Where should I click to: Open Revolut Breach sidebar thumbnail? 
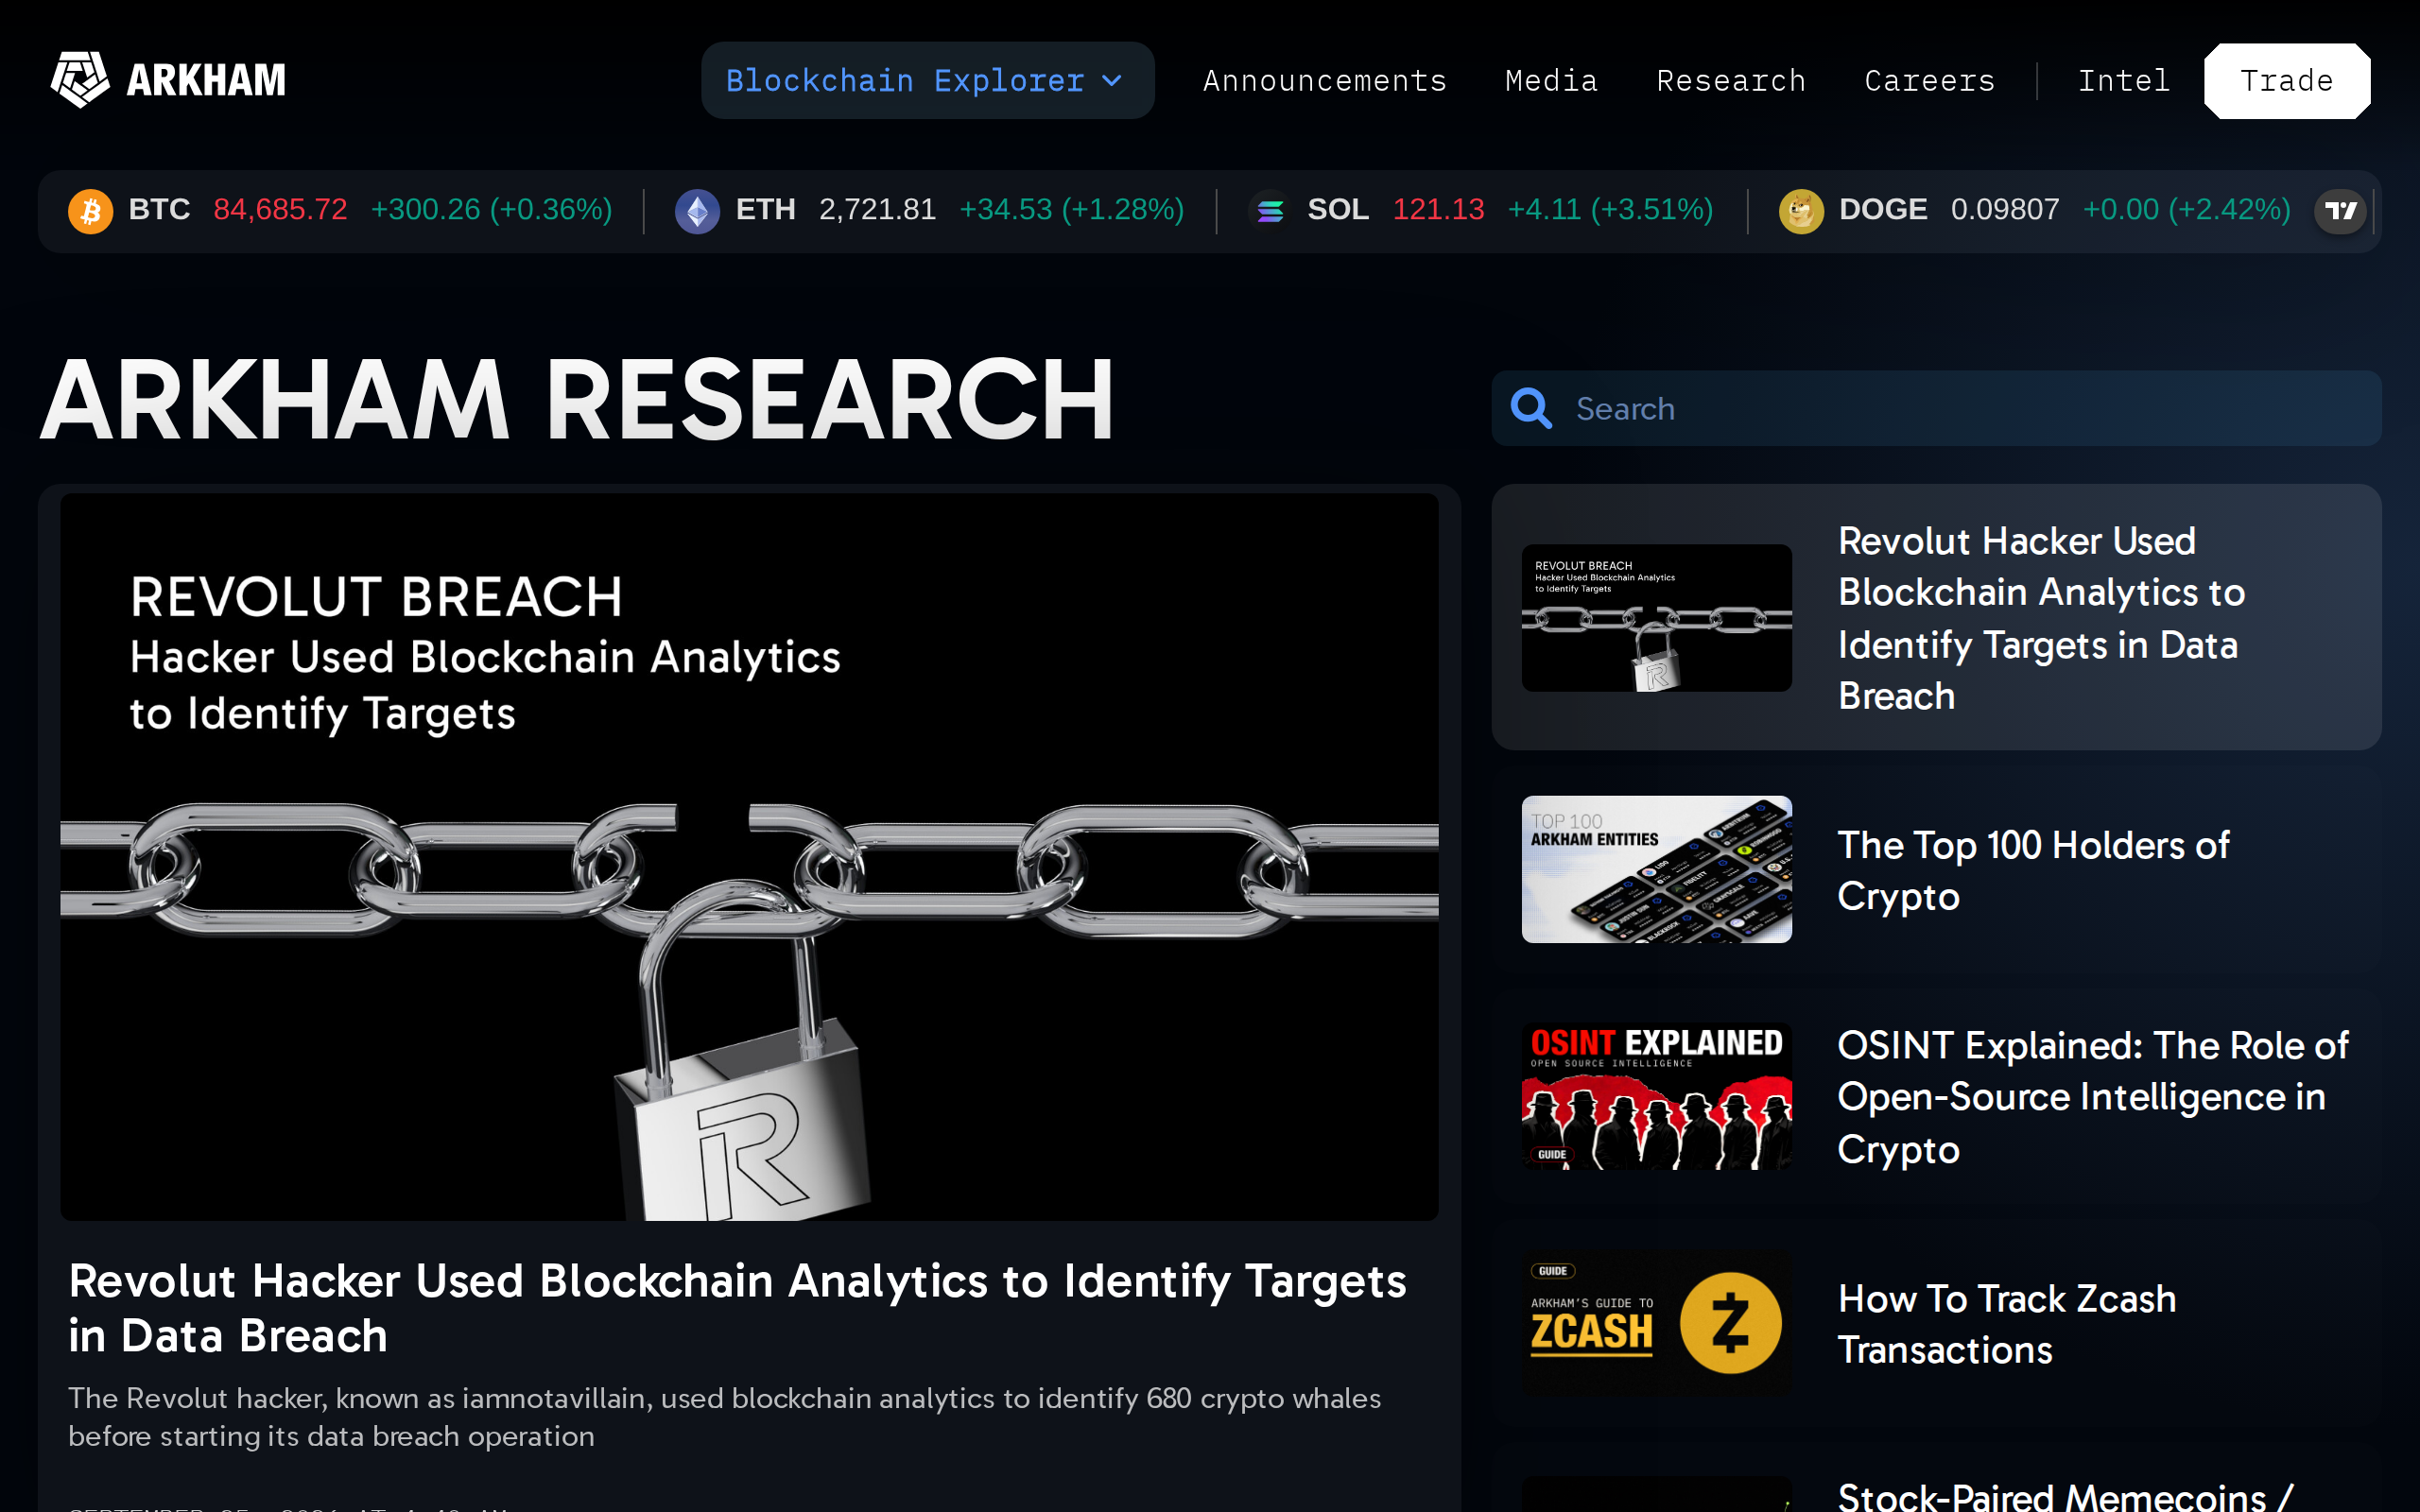[1656, 617]
